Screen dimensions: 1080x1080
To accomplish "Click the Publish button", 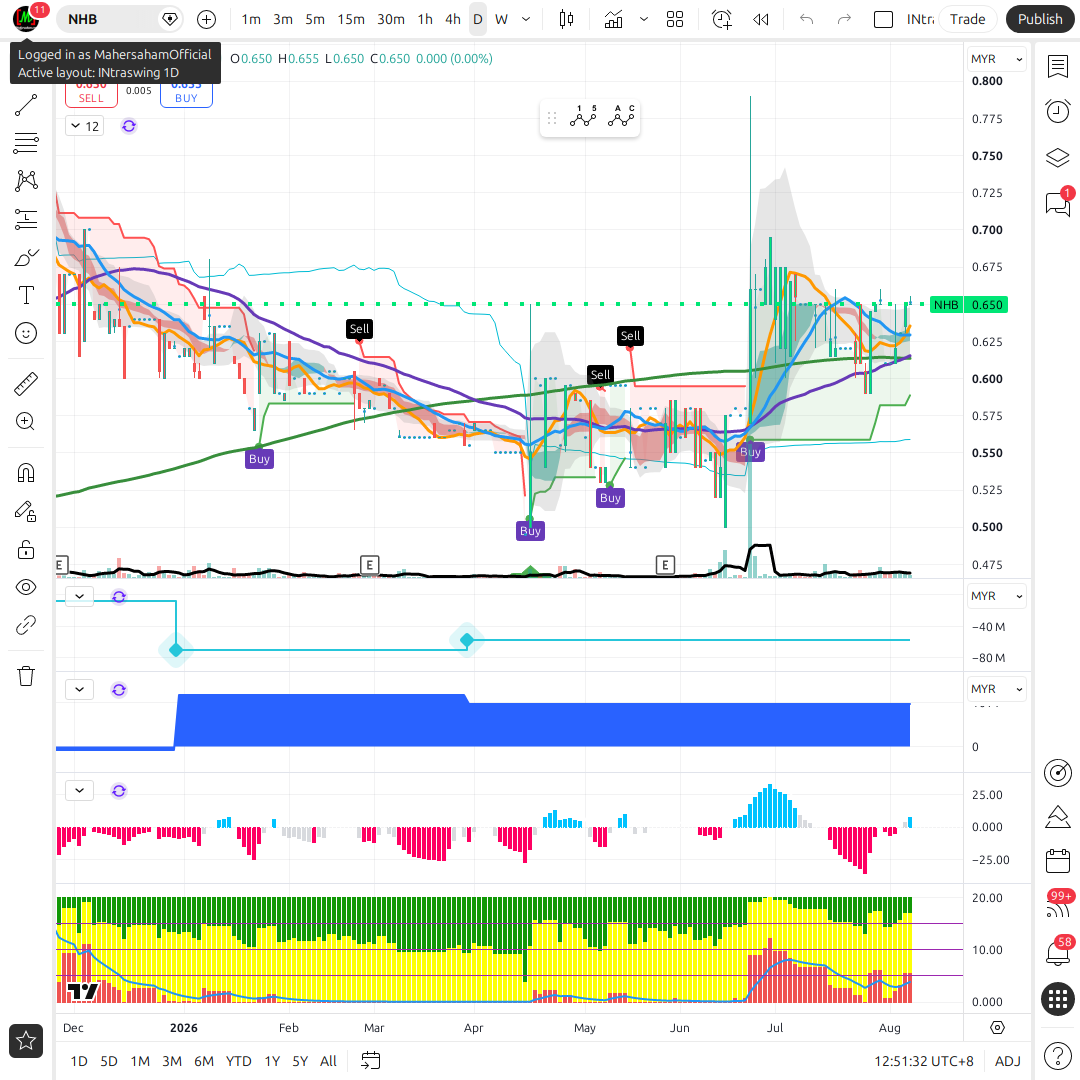I will (1039, 19).
